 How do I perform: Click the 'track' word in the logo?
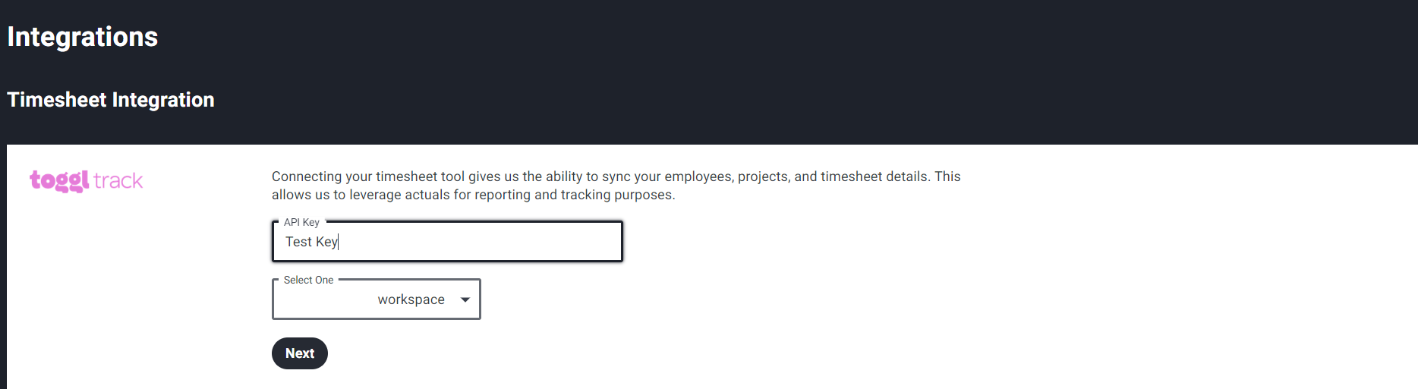point(119,181)
